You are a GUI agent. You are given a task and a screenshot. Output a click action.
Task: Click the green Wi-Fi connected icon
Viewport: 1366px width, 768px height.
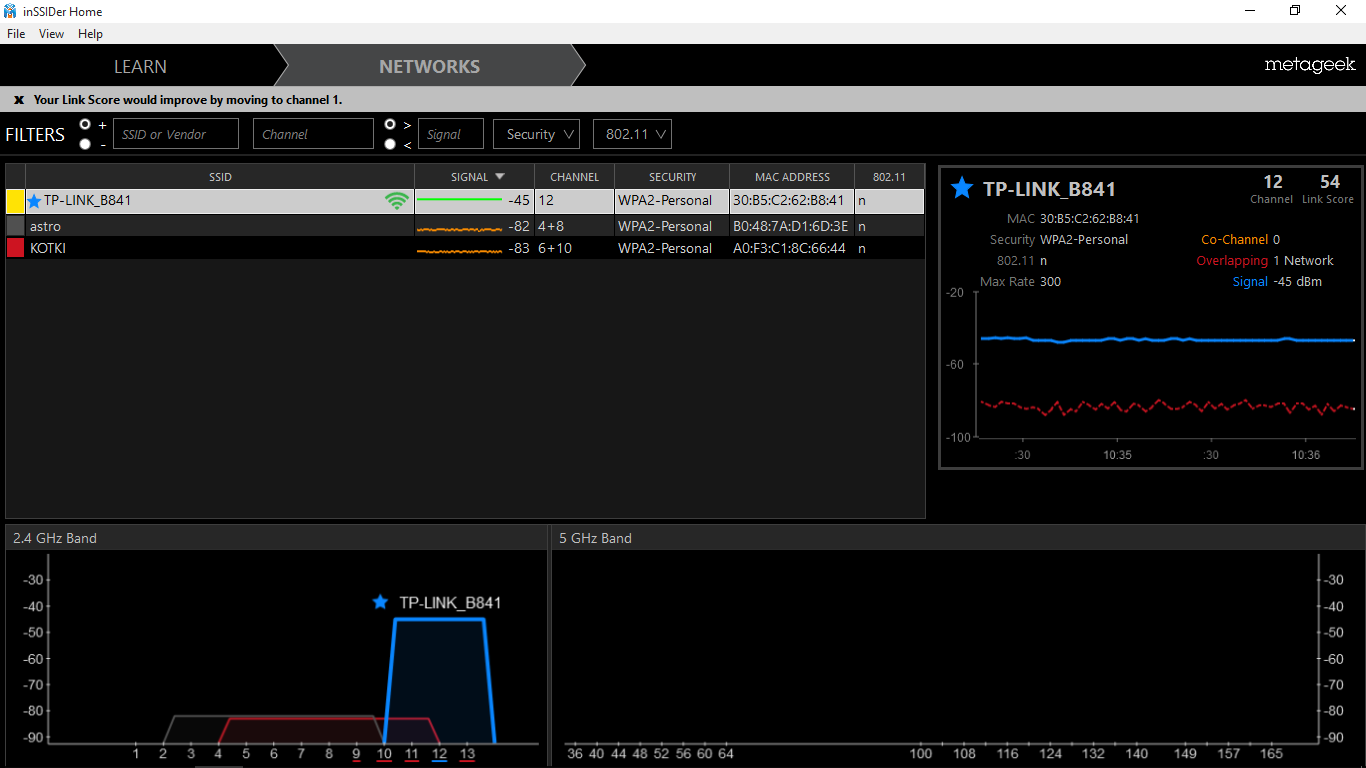click(x=398, y=201)
